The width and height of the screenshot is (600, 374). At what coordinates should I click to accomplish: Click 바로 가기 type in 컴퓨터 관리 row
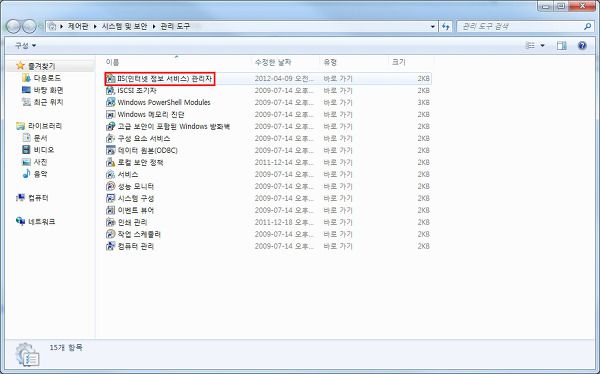[338, 246]
